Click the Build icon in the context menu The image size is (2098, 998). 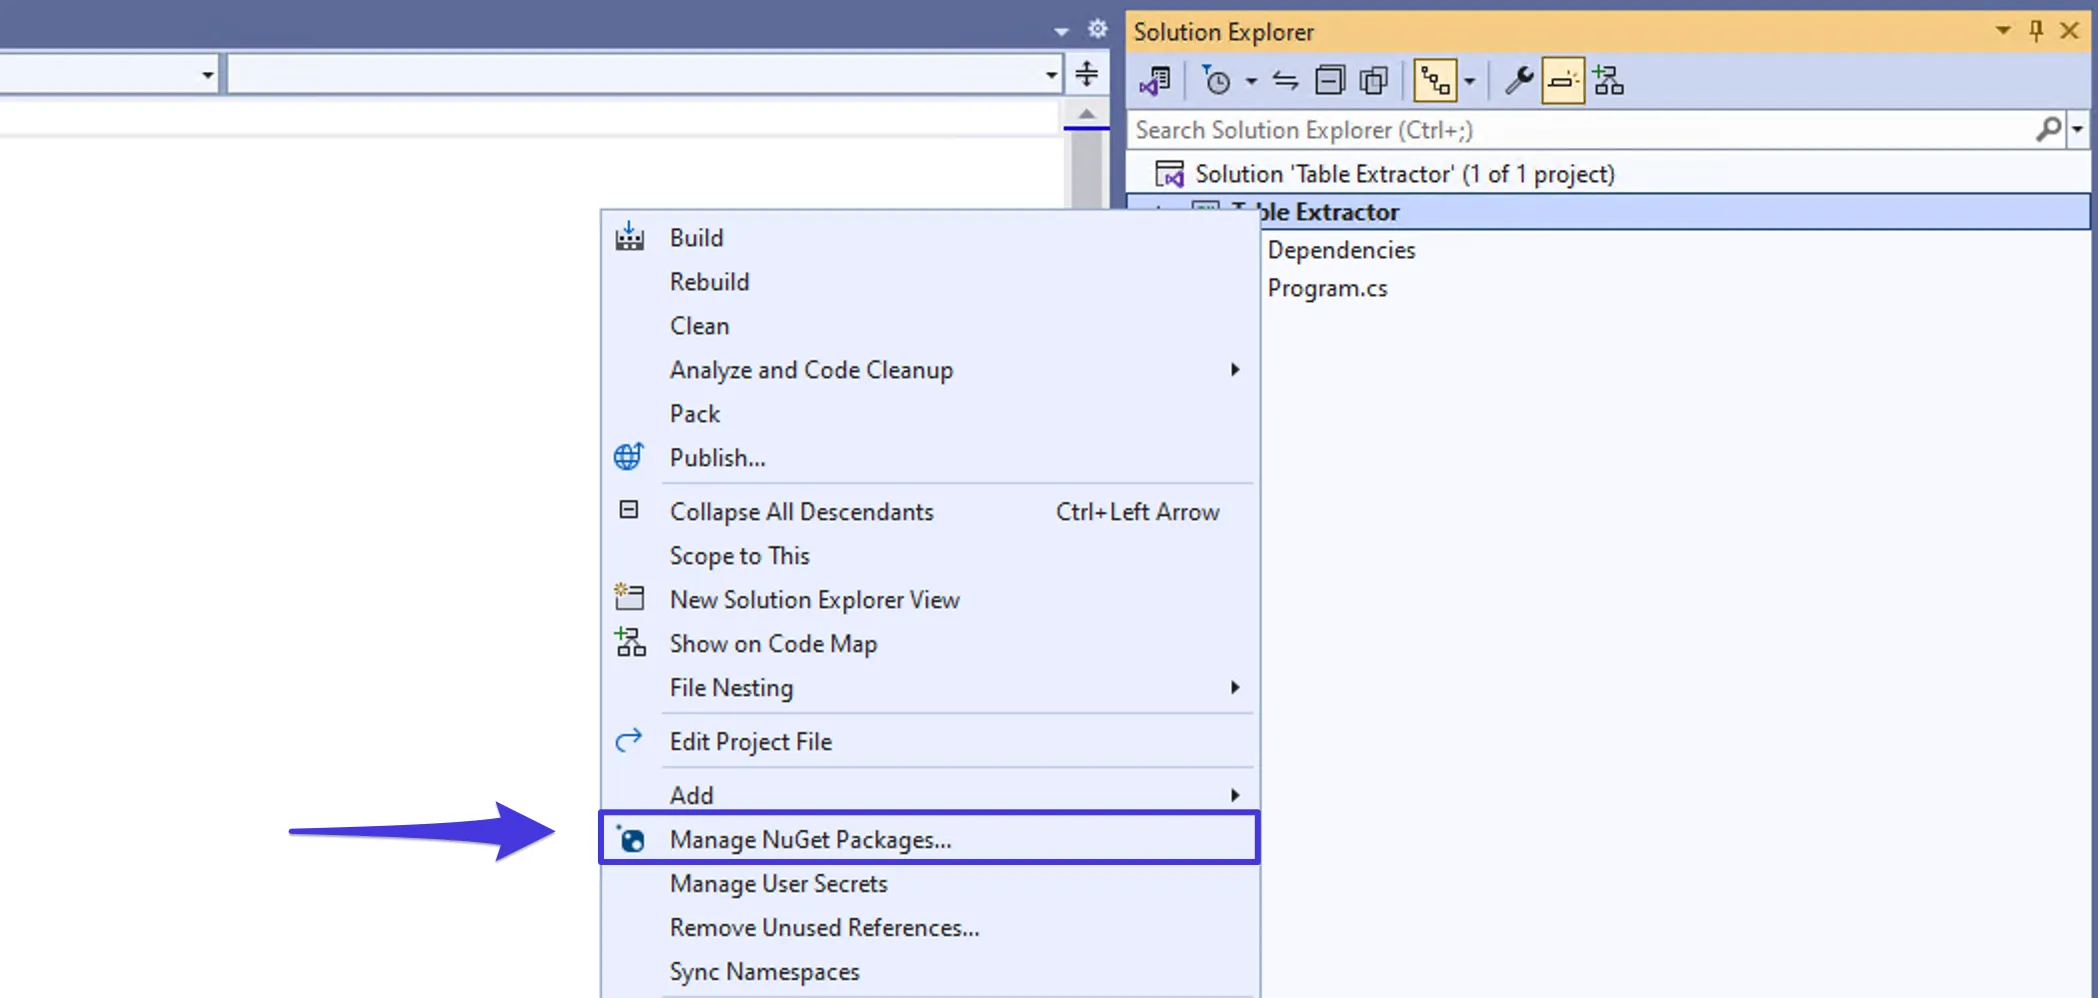click(629, 236)
